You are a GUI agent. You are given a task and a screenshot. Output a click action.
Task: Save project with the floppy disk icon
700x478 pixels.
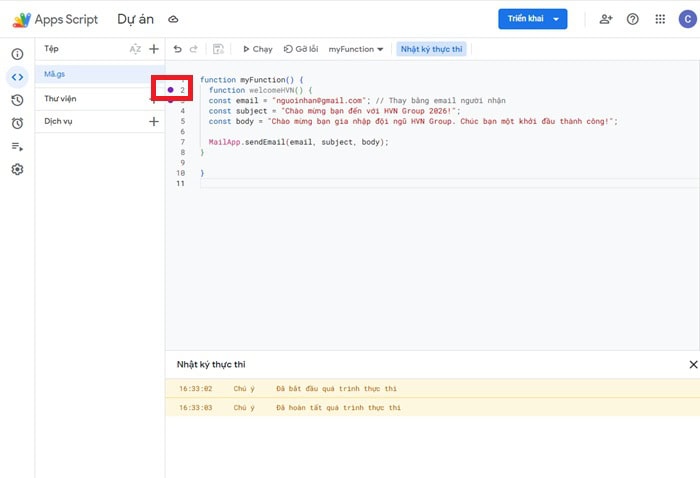coord(218,48)
